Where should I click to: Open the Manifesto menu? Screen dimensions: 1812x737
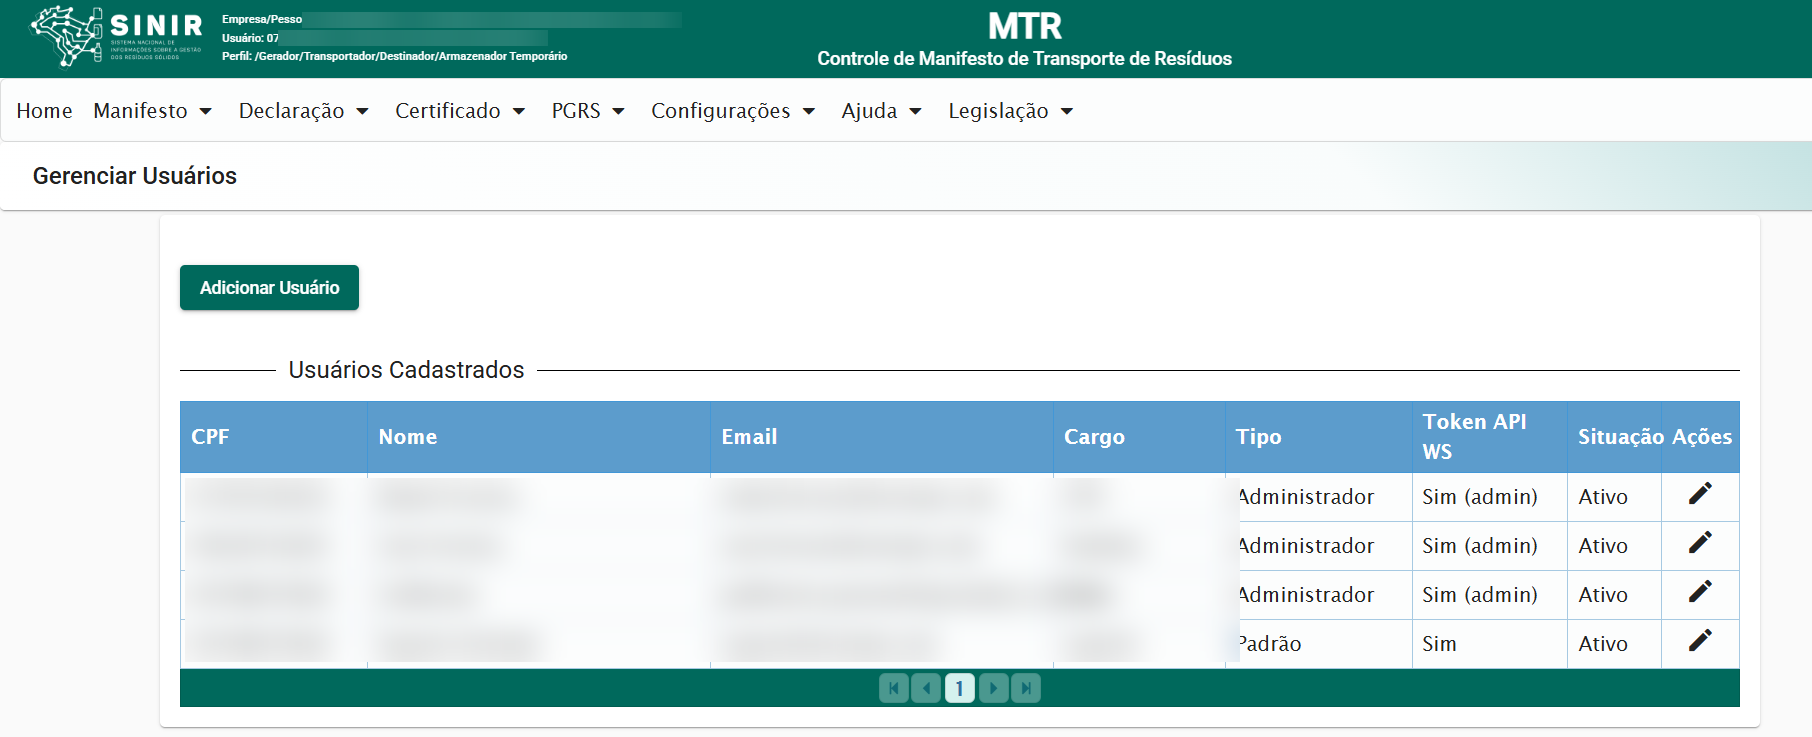153,111
